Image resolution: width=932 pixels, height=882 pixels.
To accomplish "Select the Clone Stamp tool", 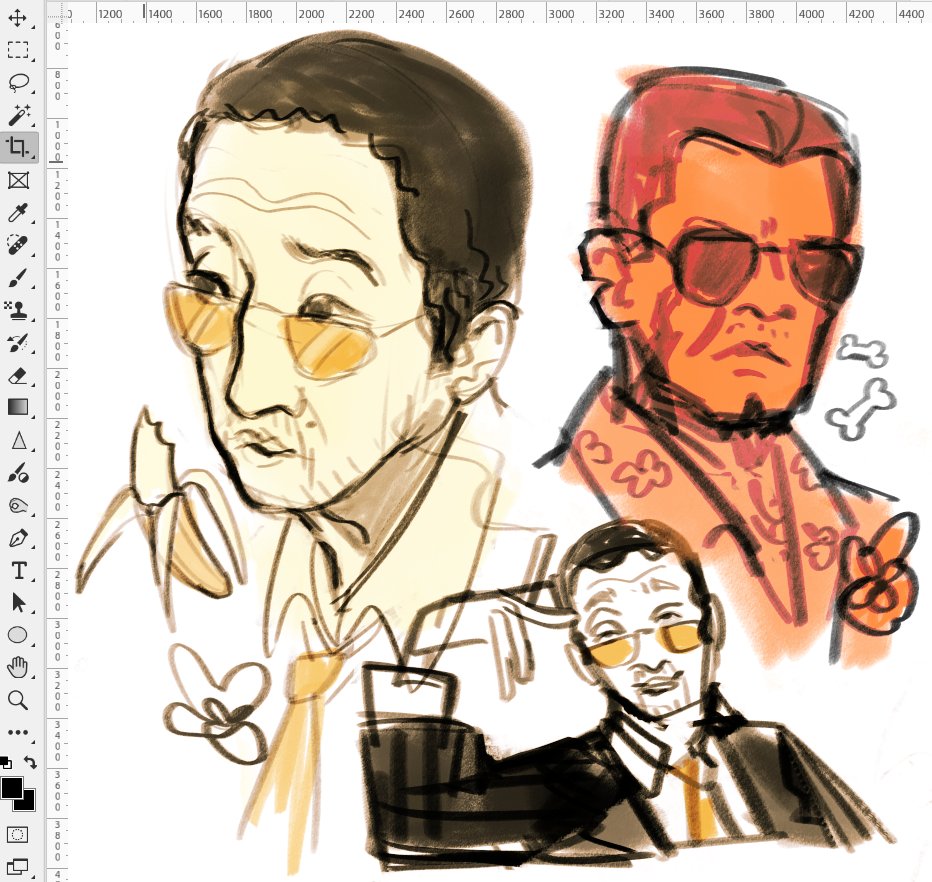I will point(18,310).
